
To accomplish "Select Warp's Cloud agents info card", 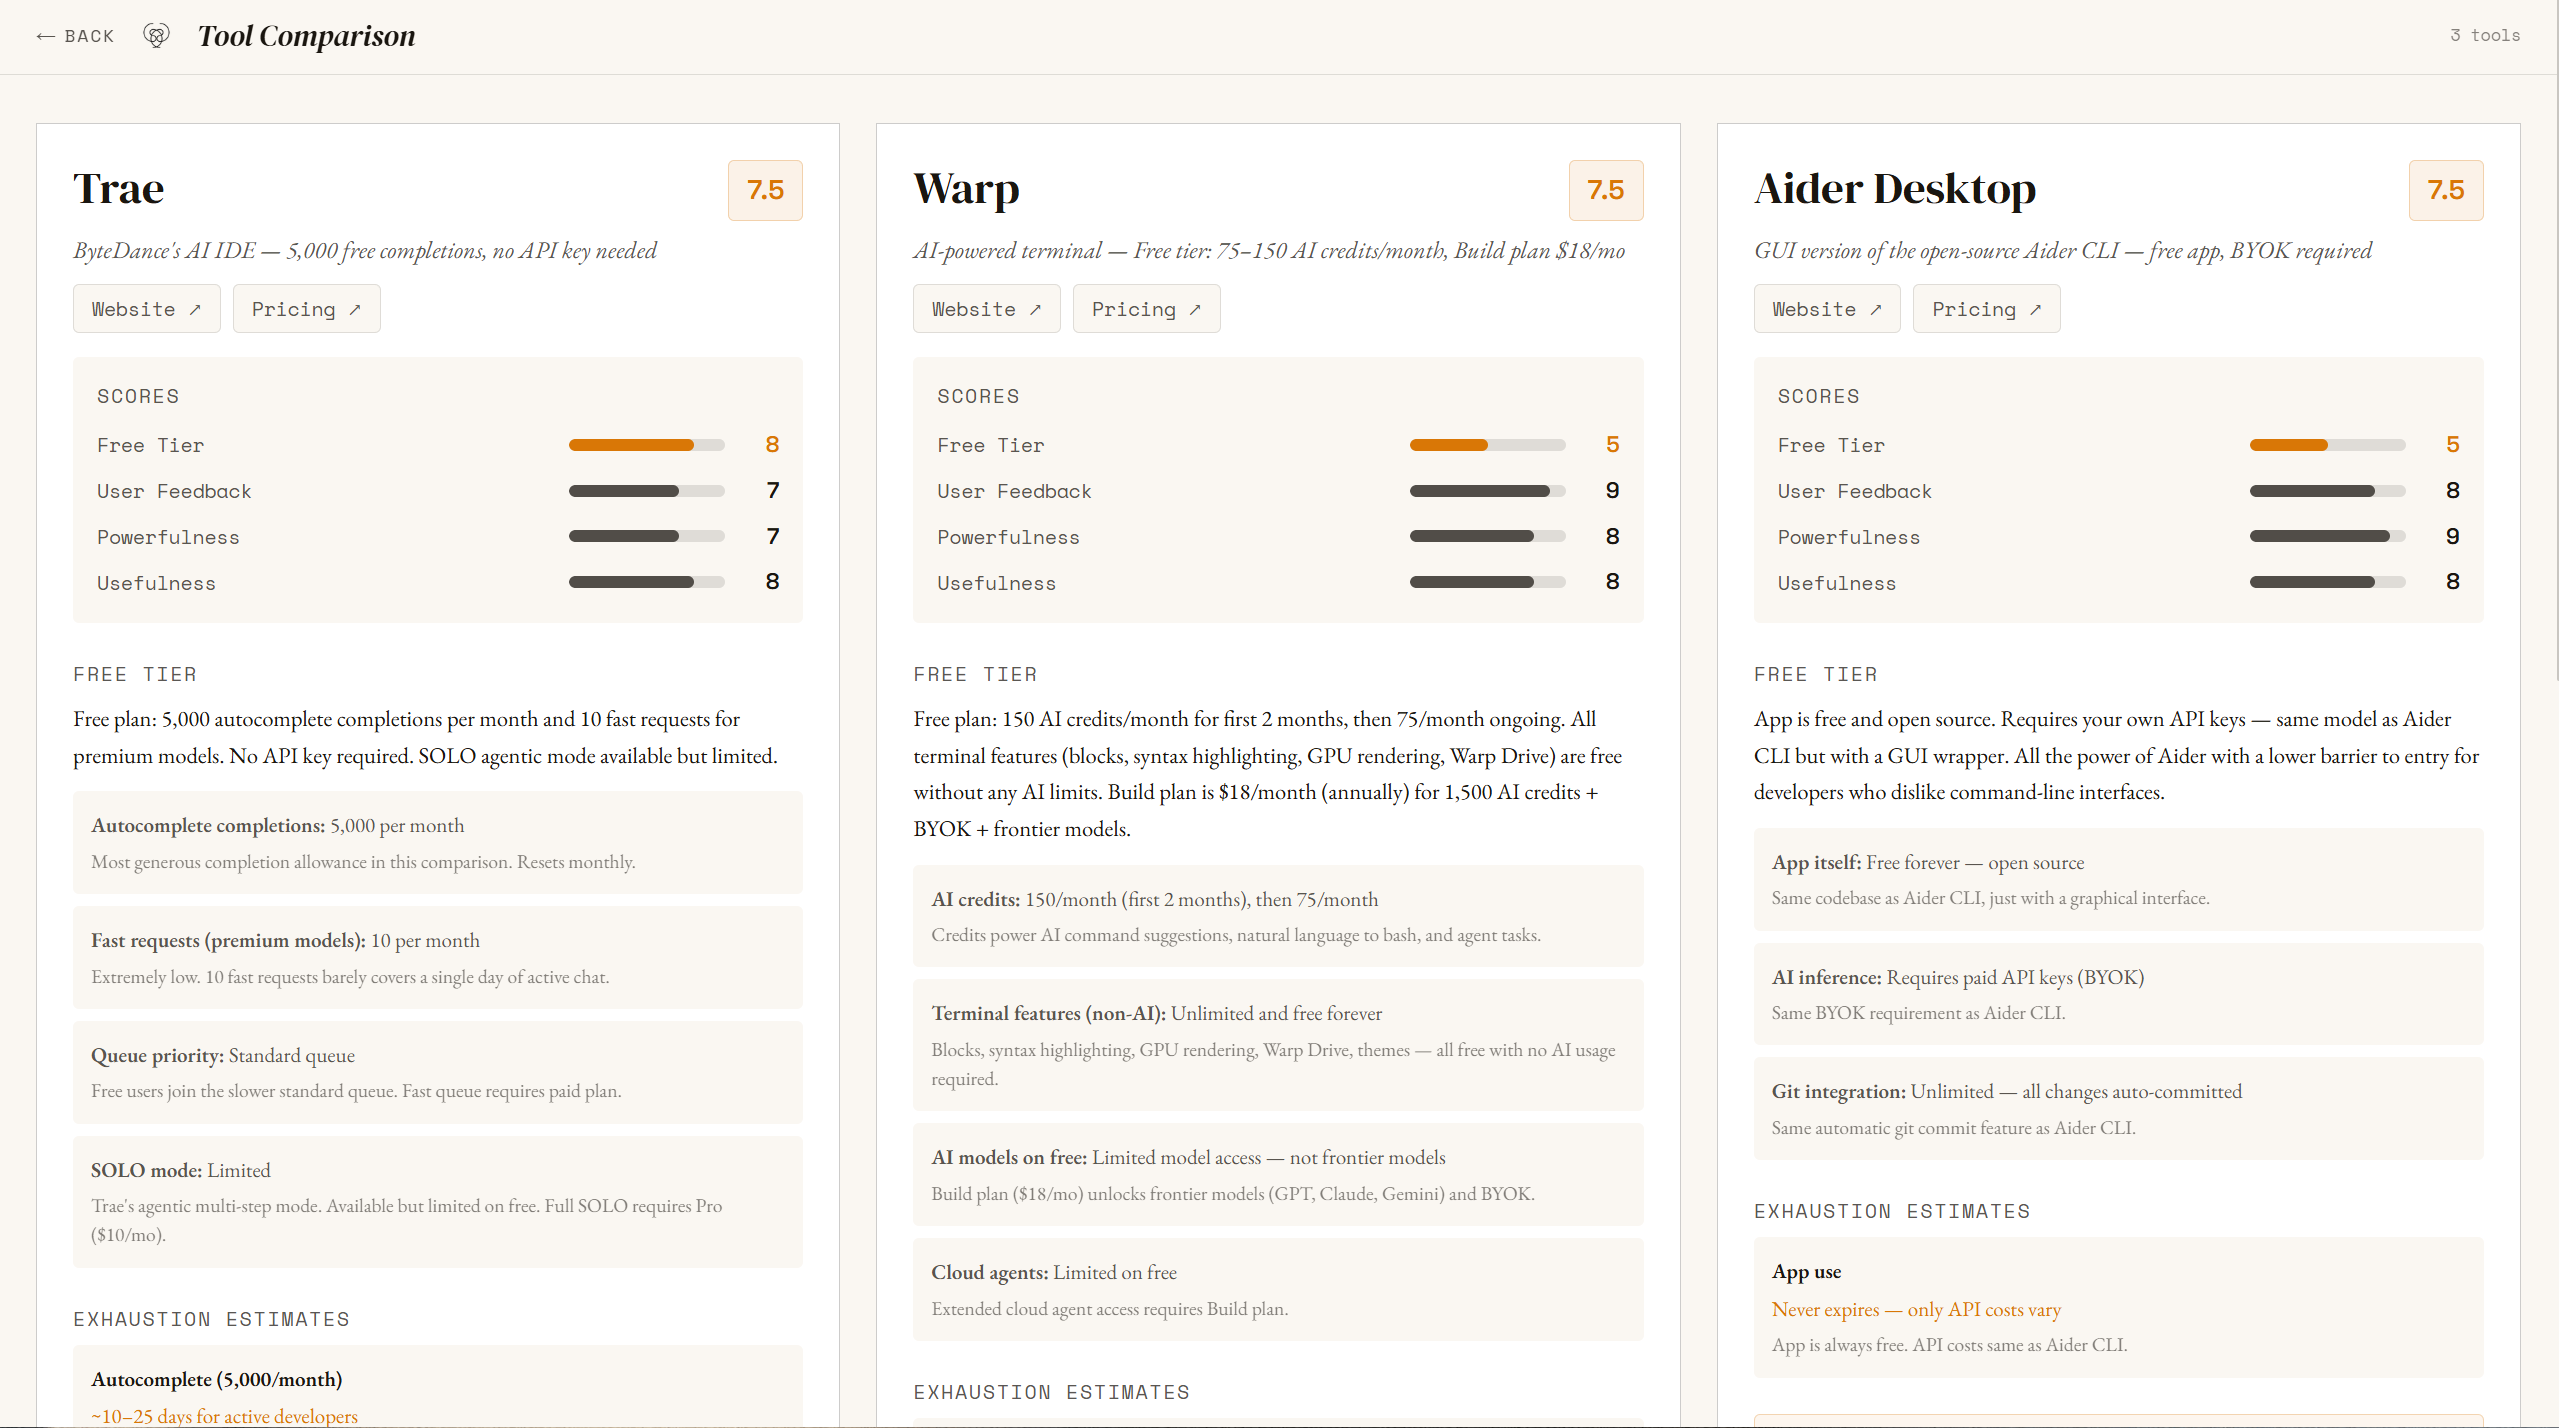I will [x=1277, y=1289].
